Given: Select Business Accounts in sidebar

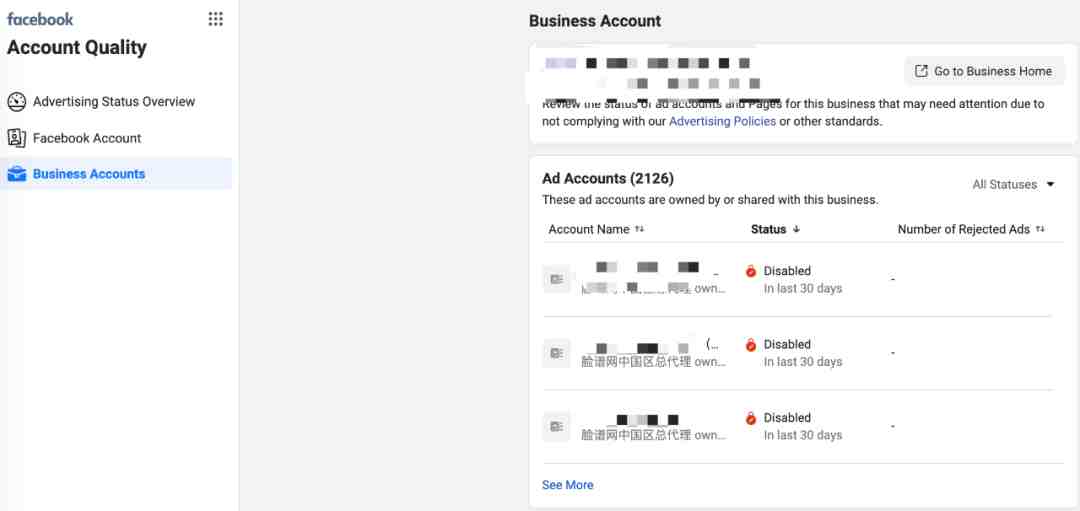Looking at the screenshot, I should pos(89,174).
